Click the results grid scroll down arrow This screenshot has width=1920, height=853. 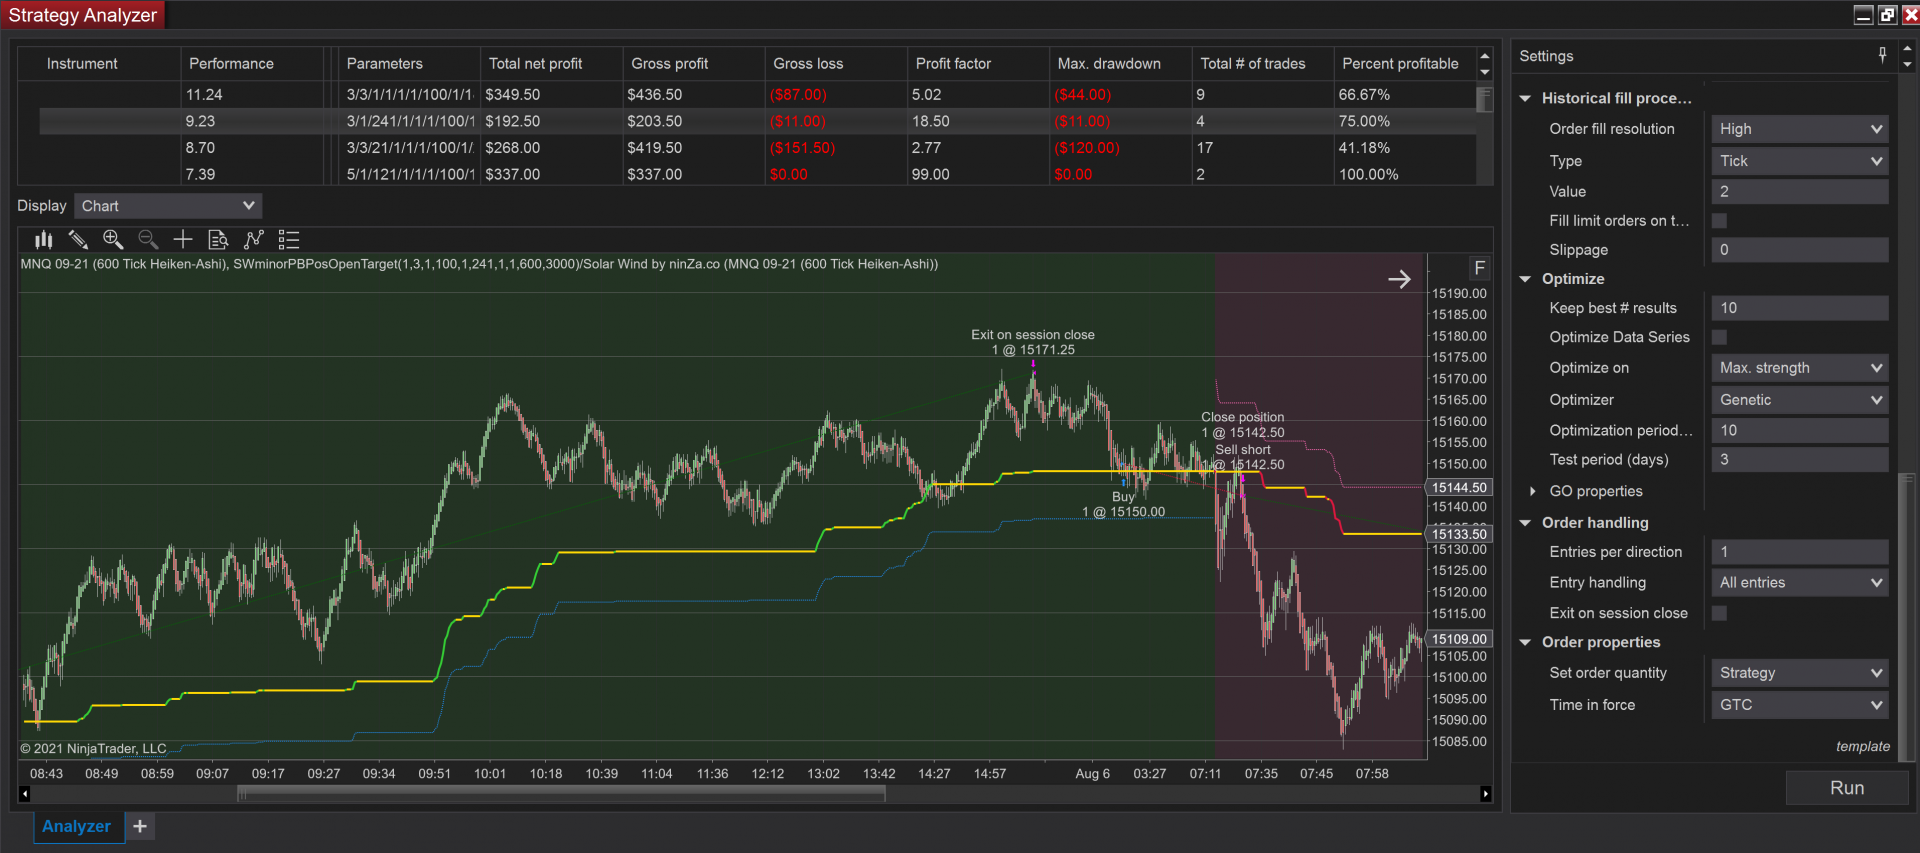(x=1485, y=72)
